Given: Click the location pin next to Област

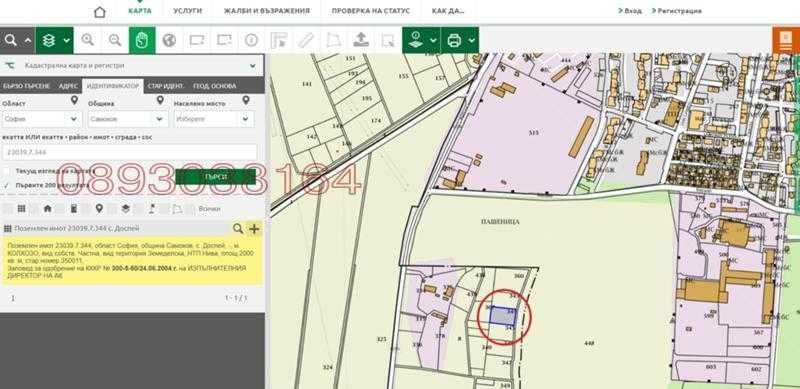Looking at the screenshot, I should pyautogui.click(x=74, y=101).
